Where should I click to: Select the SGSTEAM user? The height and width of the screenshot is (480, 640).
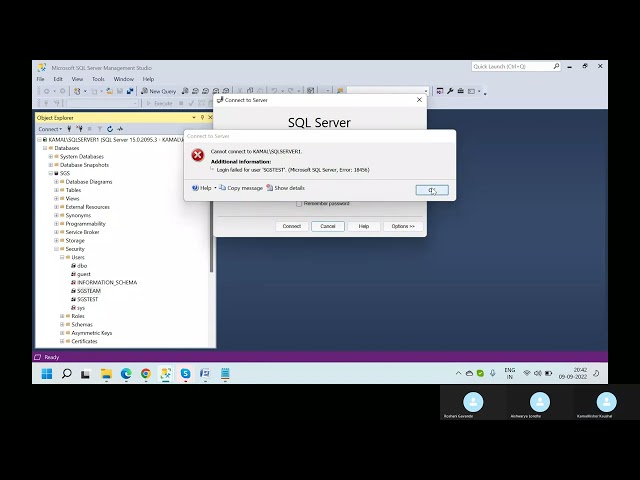pos(89,291)
